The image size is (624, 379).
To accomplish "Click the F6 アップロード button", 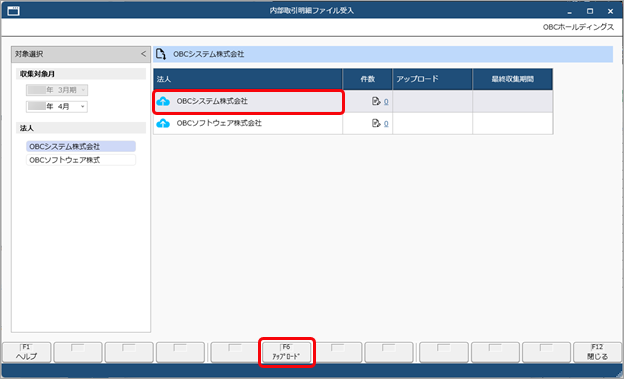I will point(287,352).
